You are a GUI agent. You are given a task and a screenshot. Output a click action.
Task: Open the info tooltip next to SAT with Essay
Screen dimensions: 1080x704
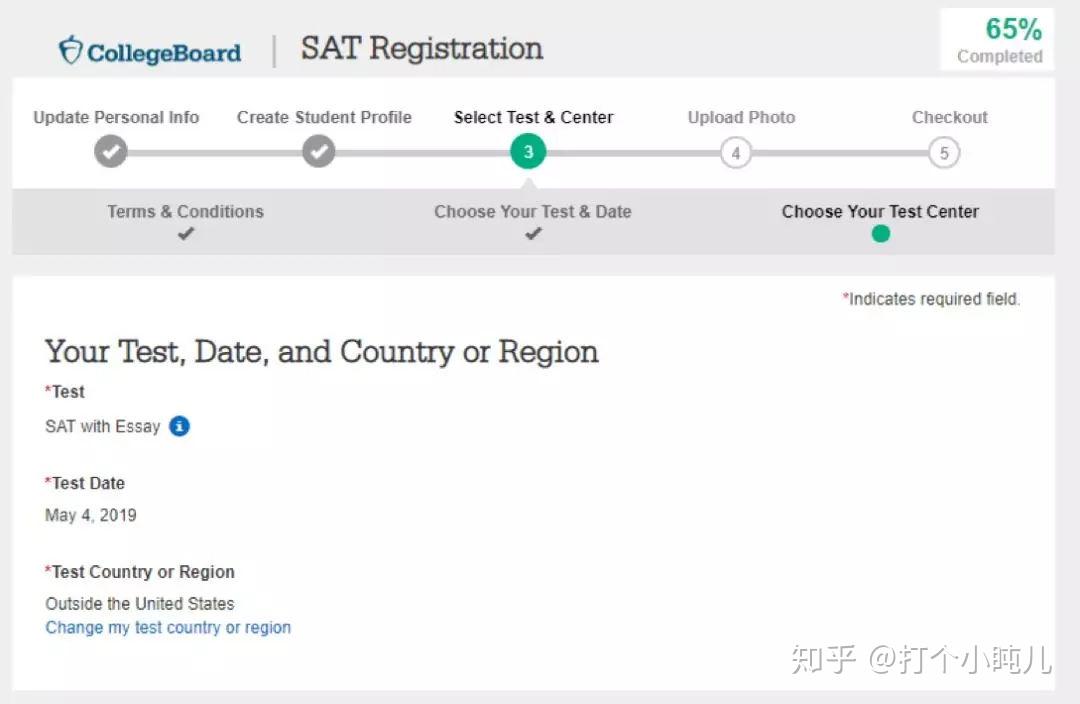[179, 426]
